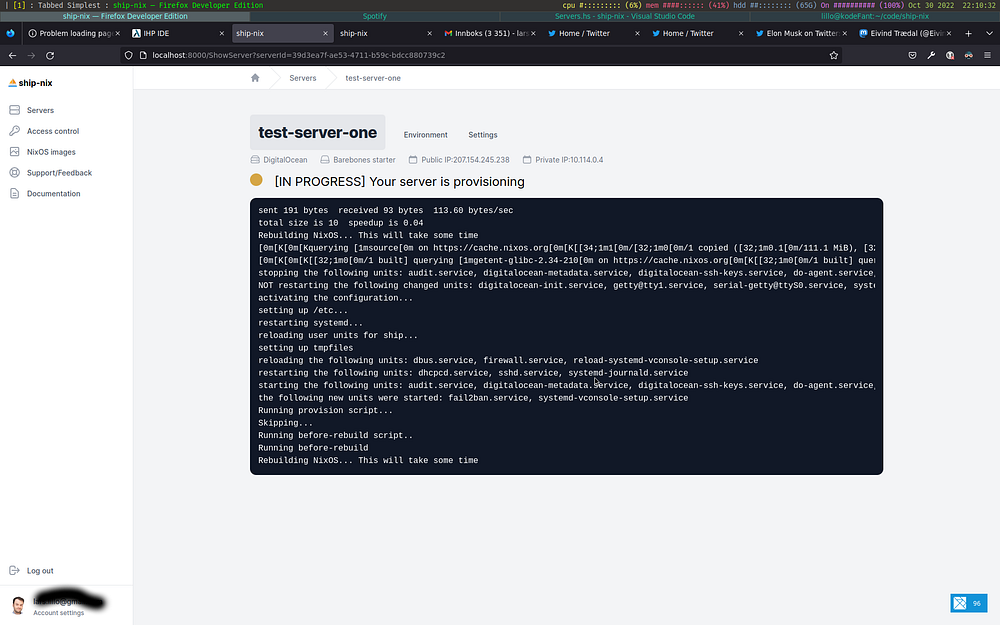Open Documentation page

(x=54, y=194)
